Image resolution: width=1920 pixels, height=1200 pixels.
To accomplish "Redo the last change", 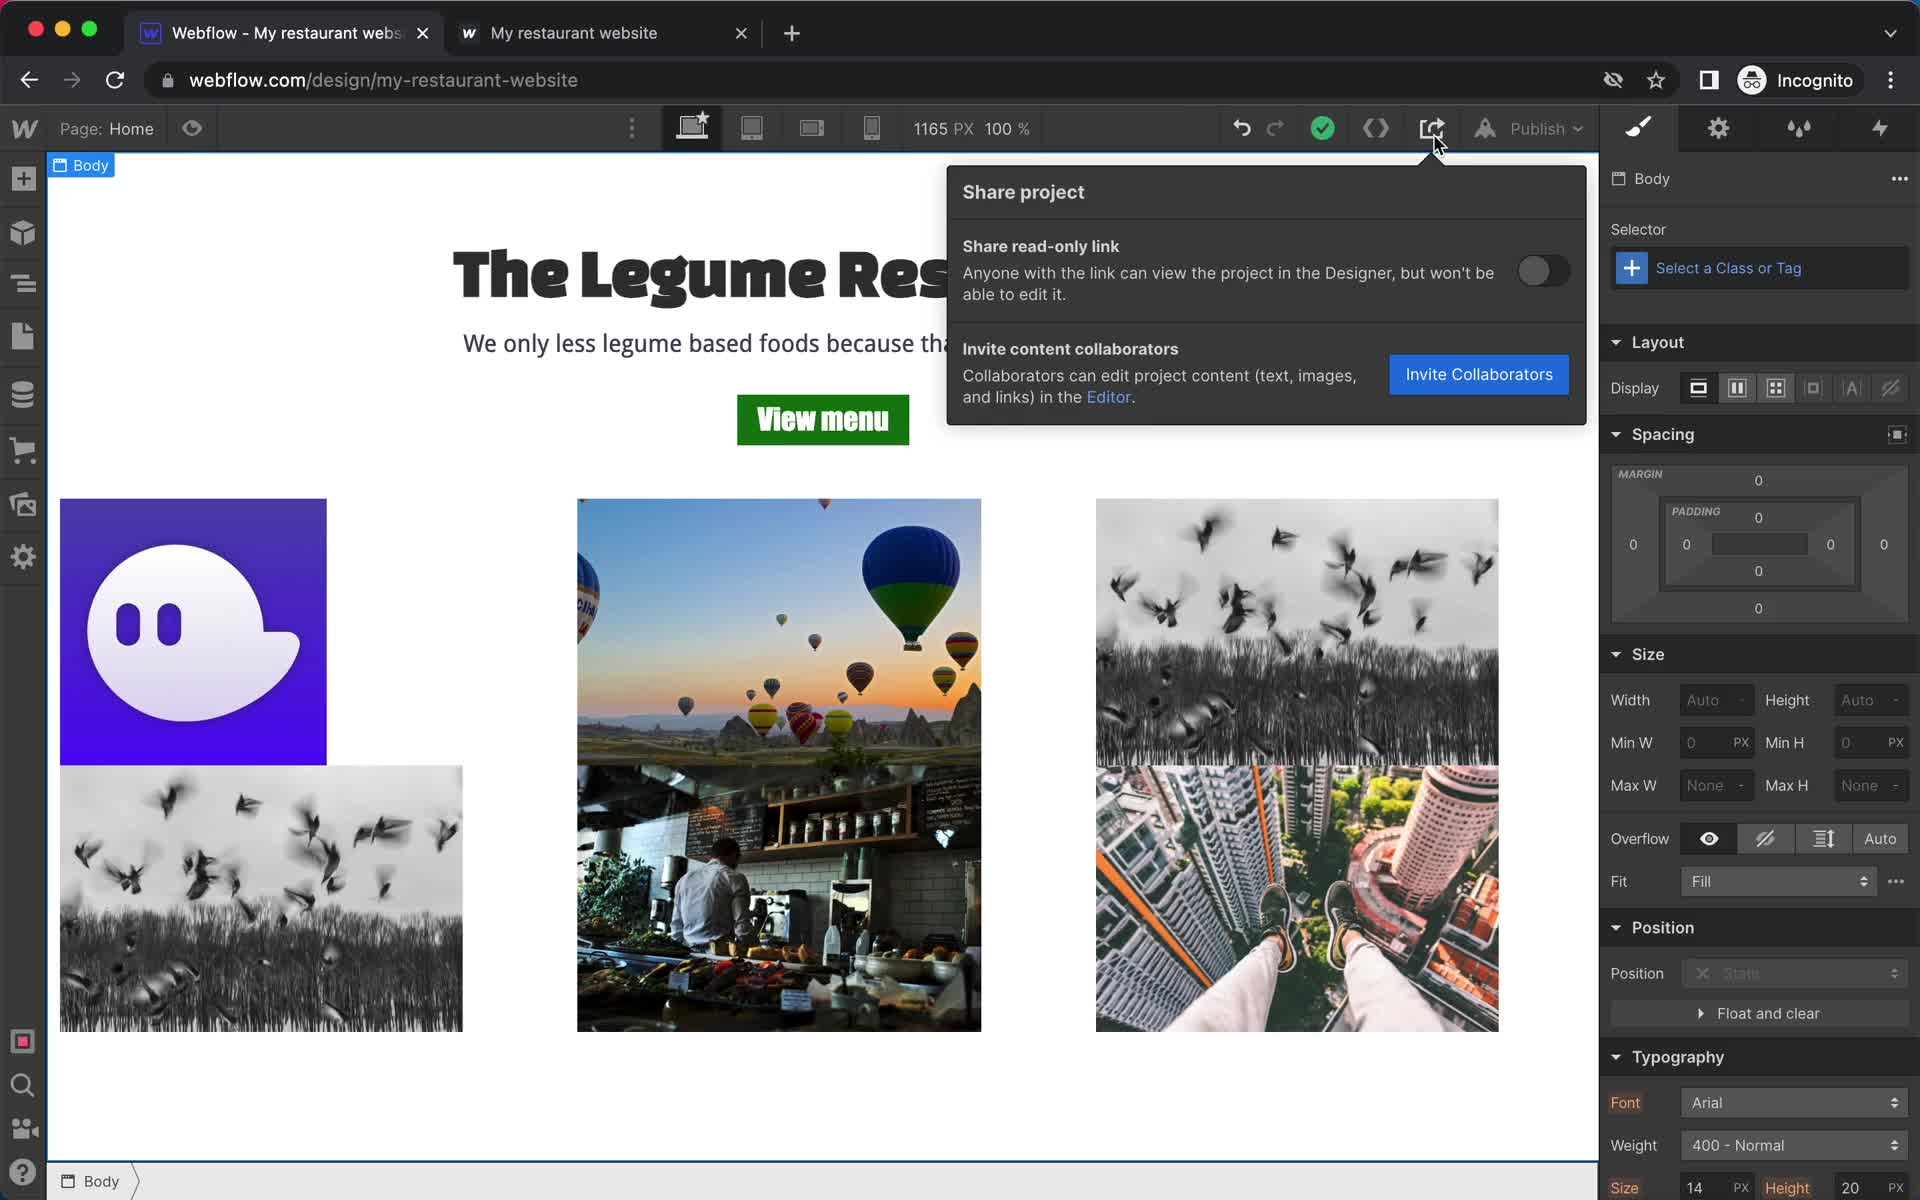I will [x=1275, y=128].
